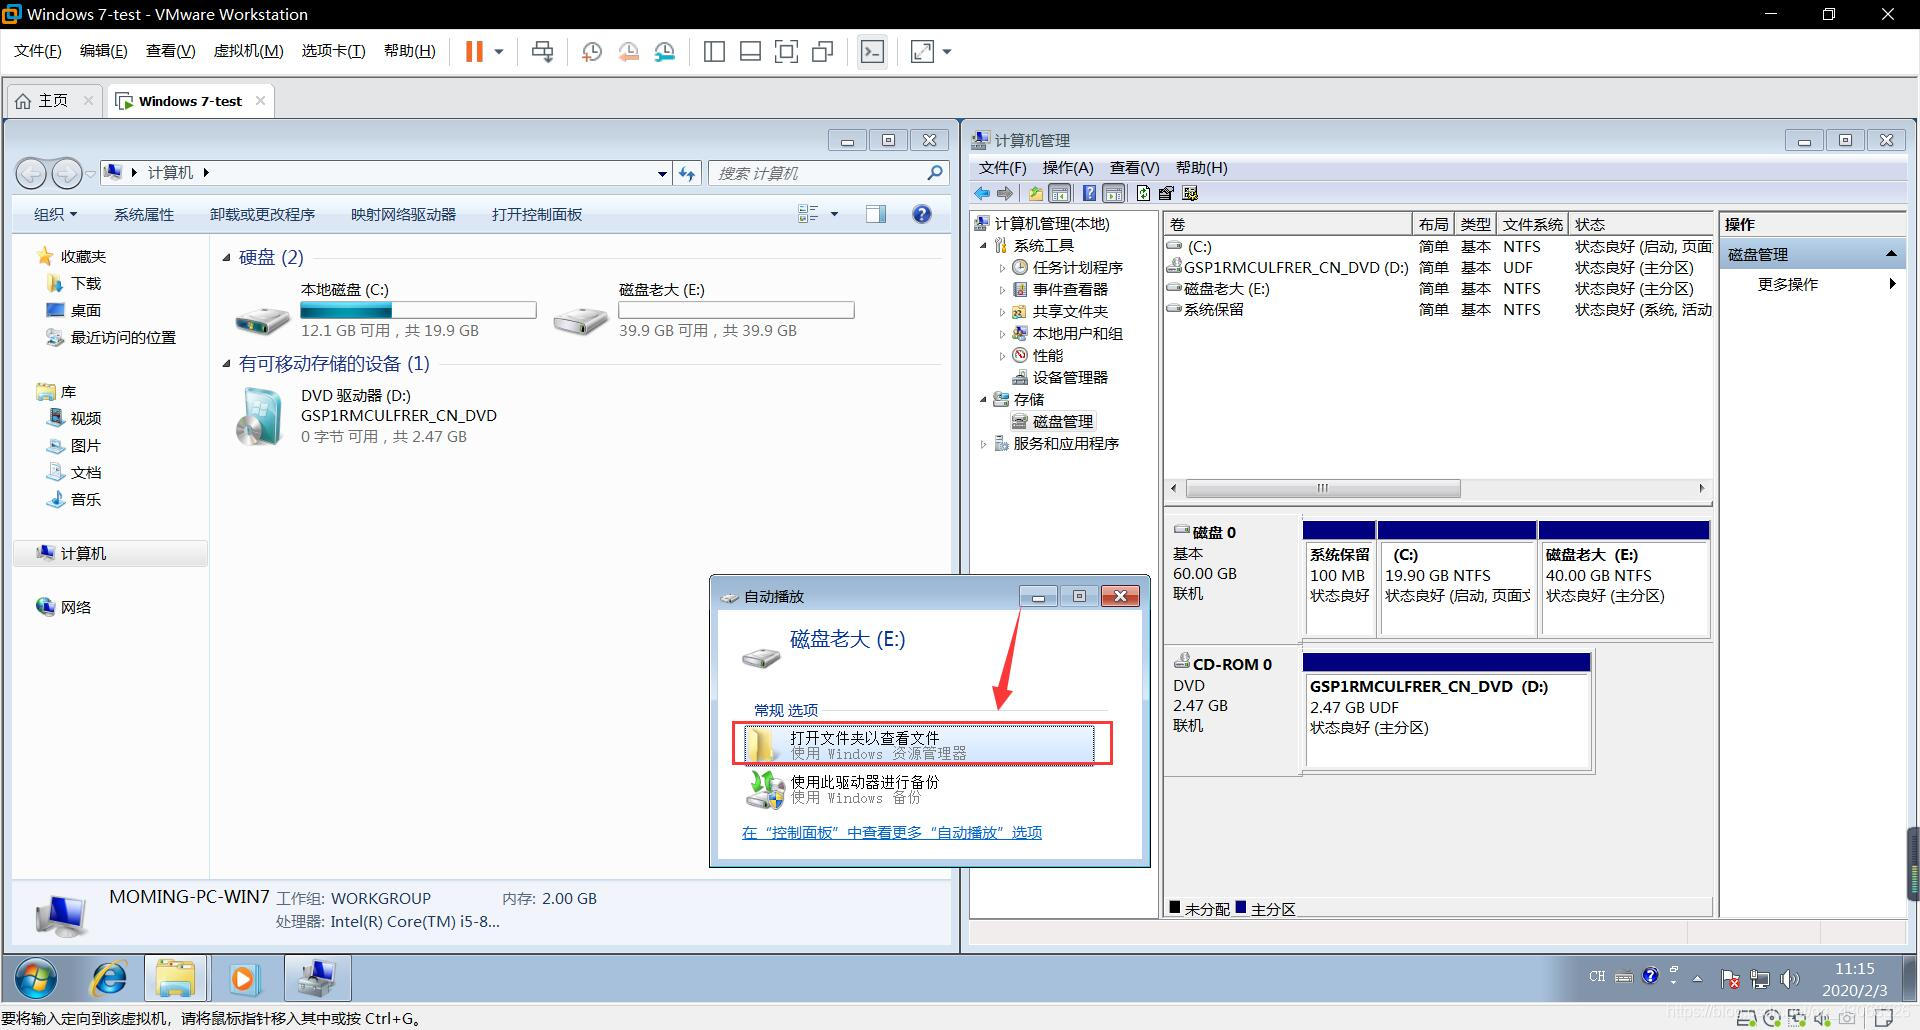Select DVD 驱动器 (D:) drive icon

260,417
